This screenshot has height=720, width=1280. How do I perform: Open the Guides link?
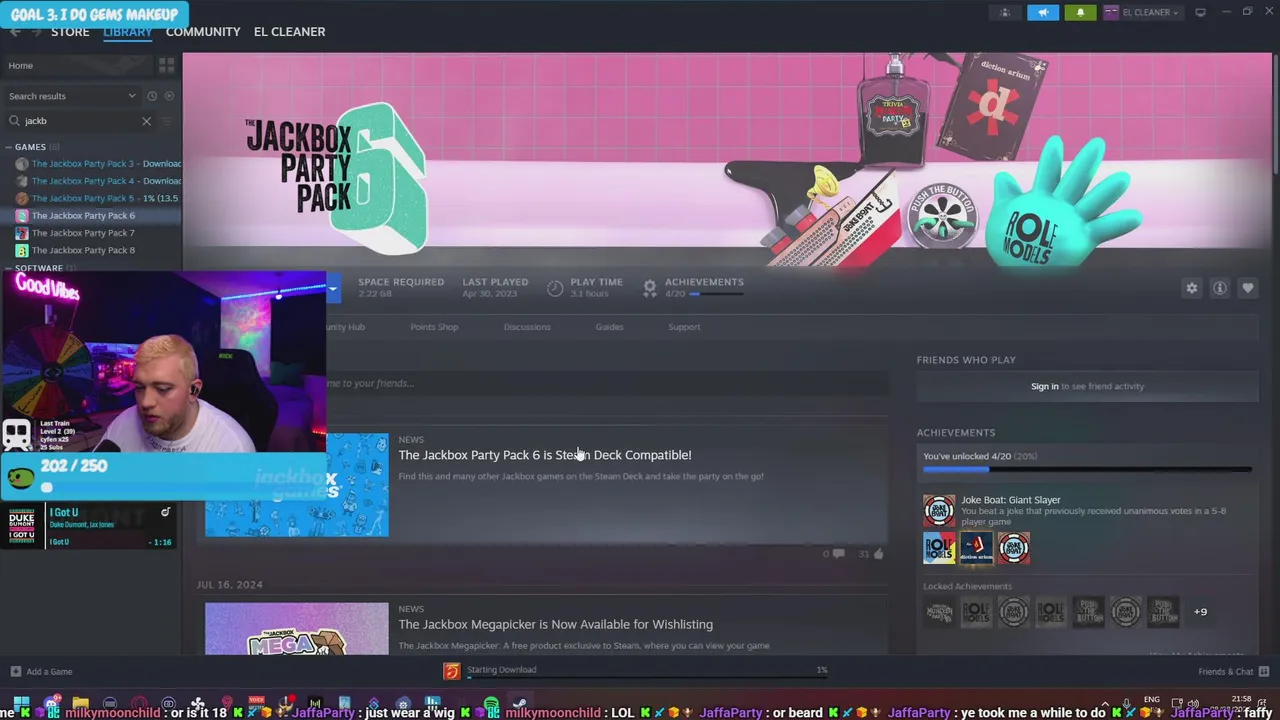pos(609,327)
